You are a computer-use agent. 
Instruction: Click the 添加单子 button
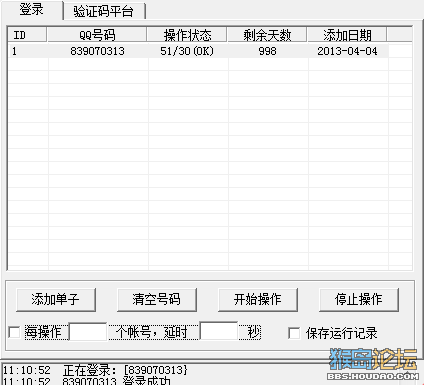[56, 299]
